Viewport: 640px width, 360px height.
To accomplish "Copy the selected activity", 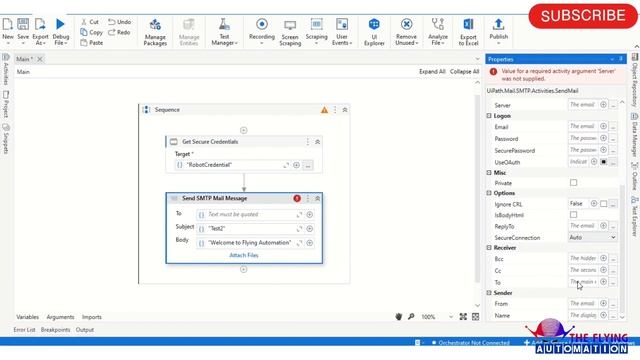I will click(91, 32).
